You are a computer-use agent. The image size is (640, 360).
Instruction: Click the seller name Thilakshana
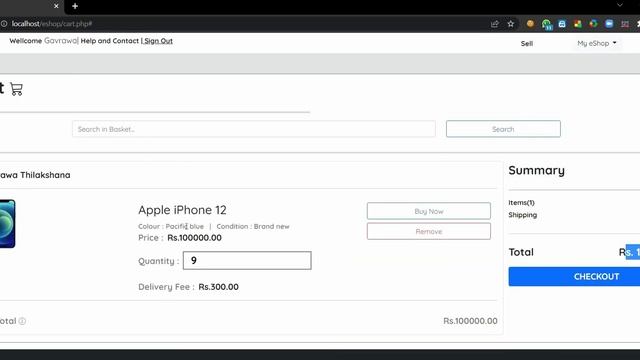(x=45, y=175)
